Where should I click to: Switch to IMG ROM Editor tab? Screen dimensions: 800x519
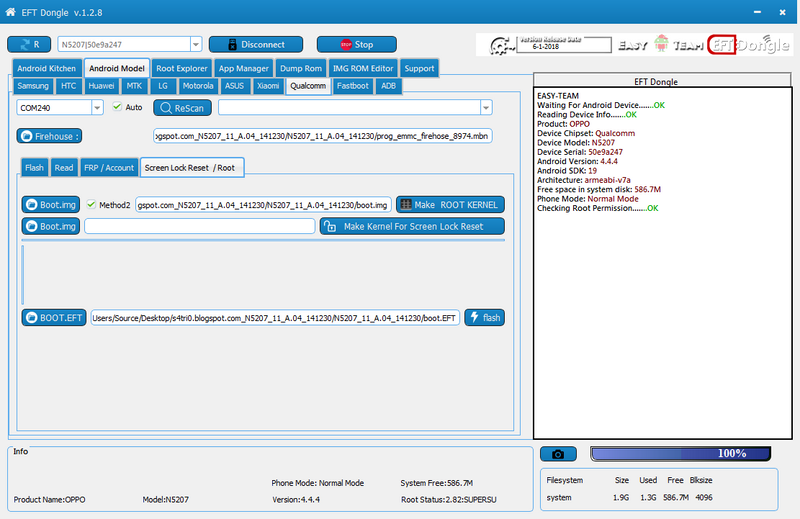pos(363,68)
